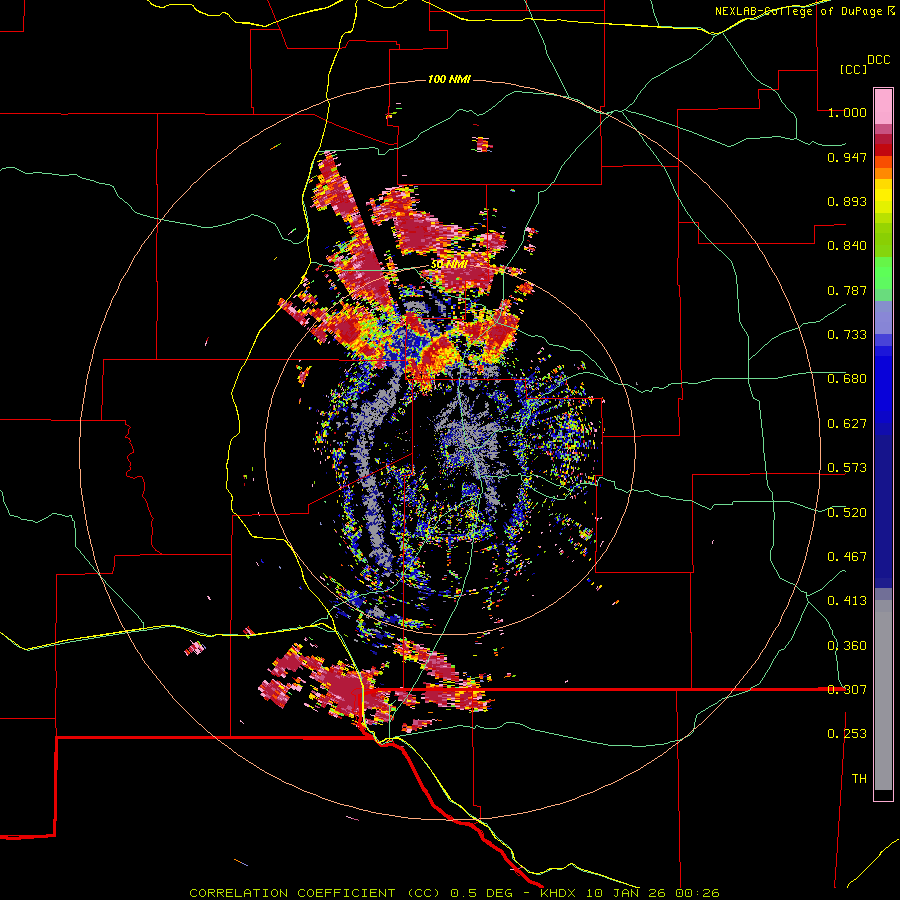This screenshot has height=900, width=900.
Task: Click the TH threshold label on the legend
Action: coord(859,779)
